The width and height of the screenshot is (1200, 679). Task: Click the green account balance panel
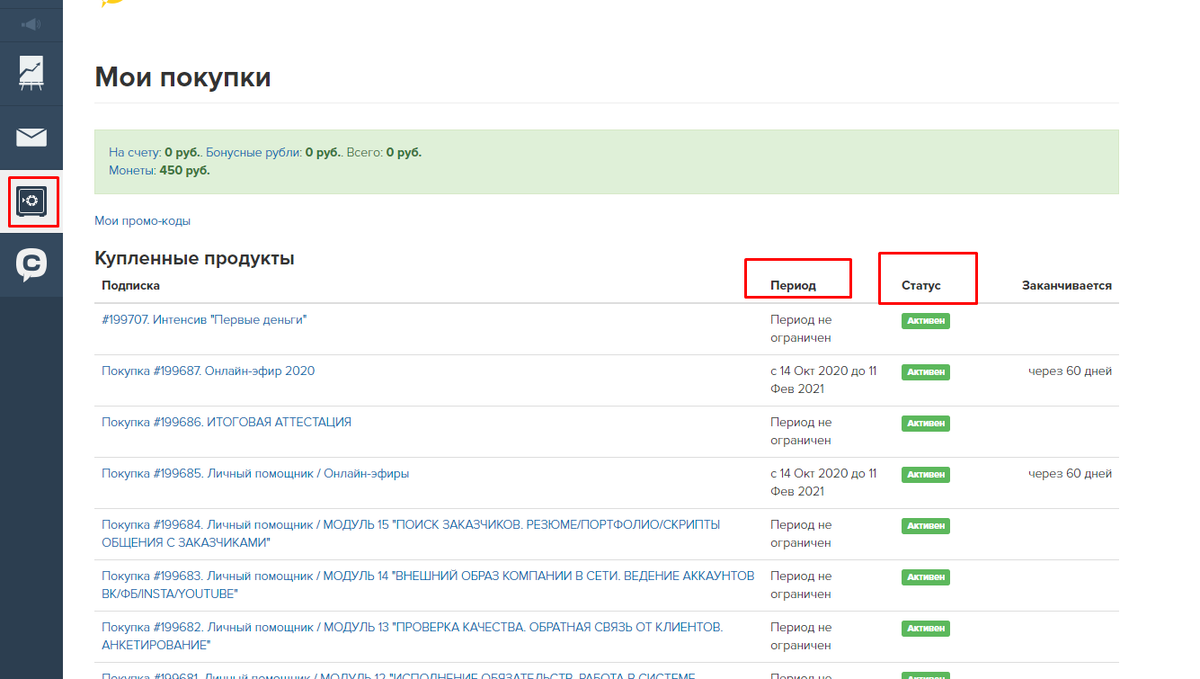(606, 161)
